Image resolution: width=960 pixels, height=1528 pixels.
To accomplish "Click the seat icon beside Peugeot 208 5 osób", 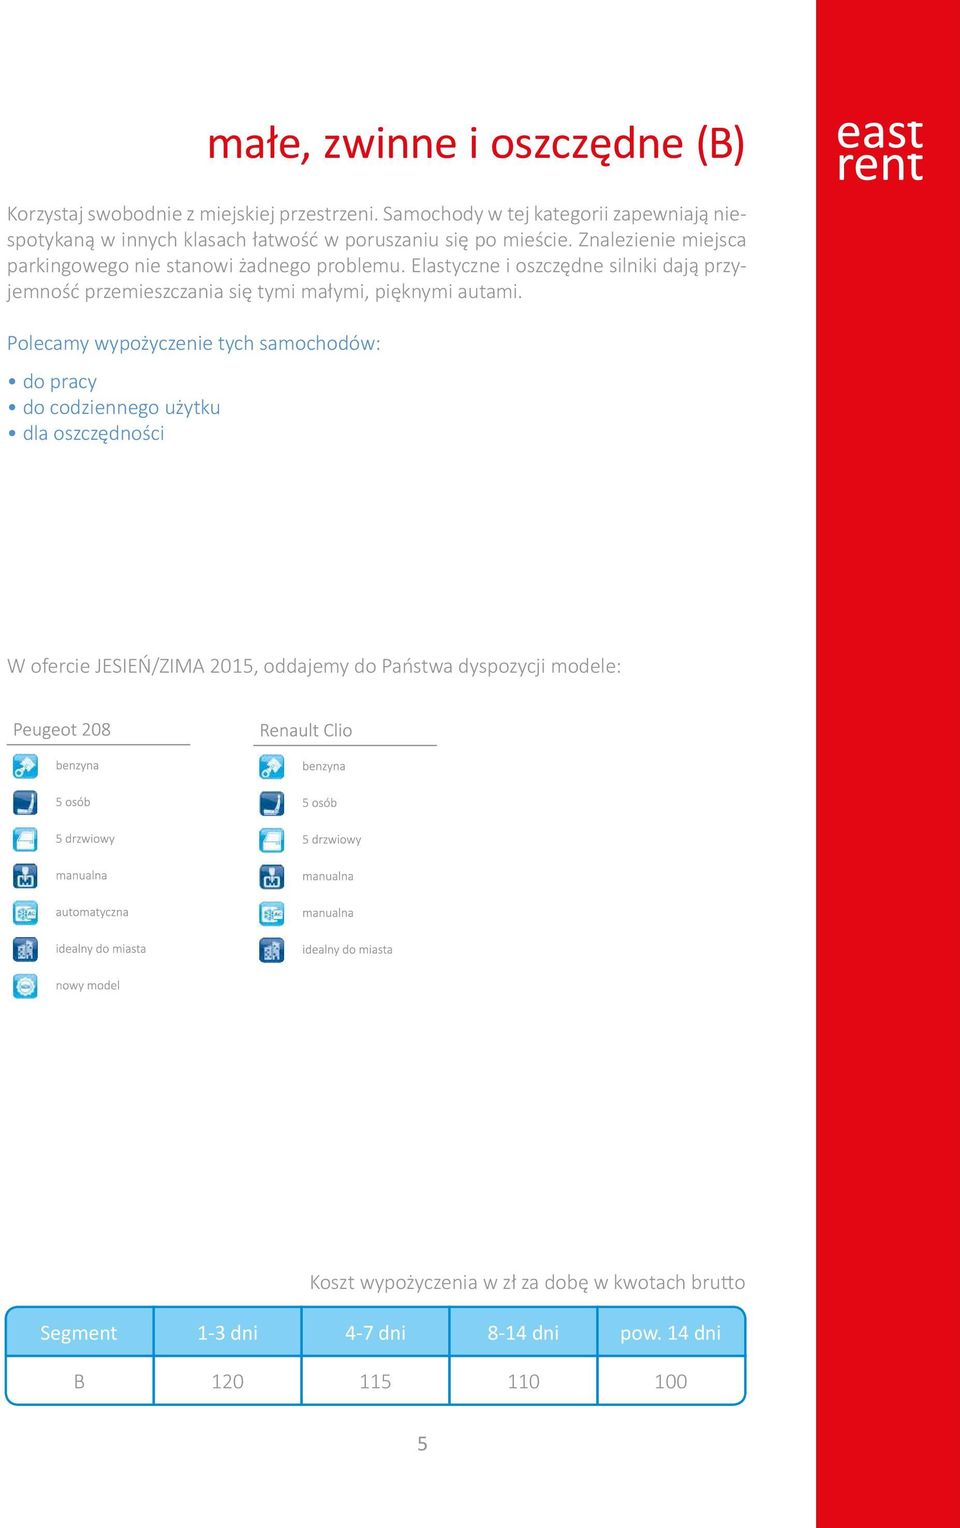I will click(25, 802).
